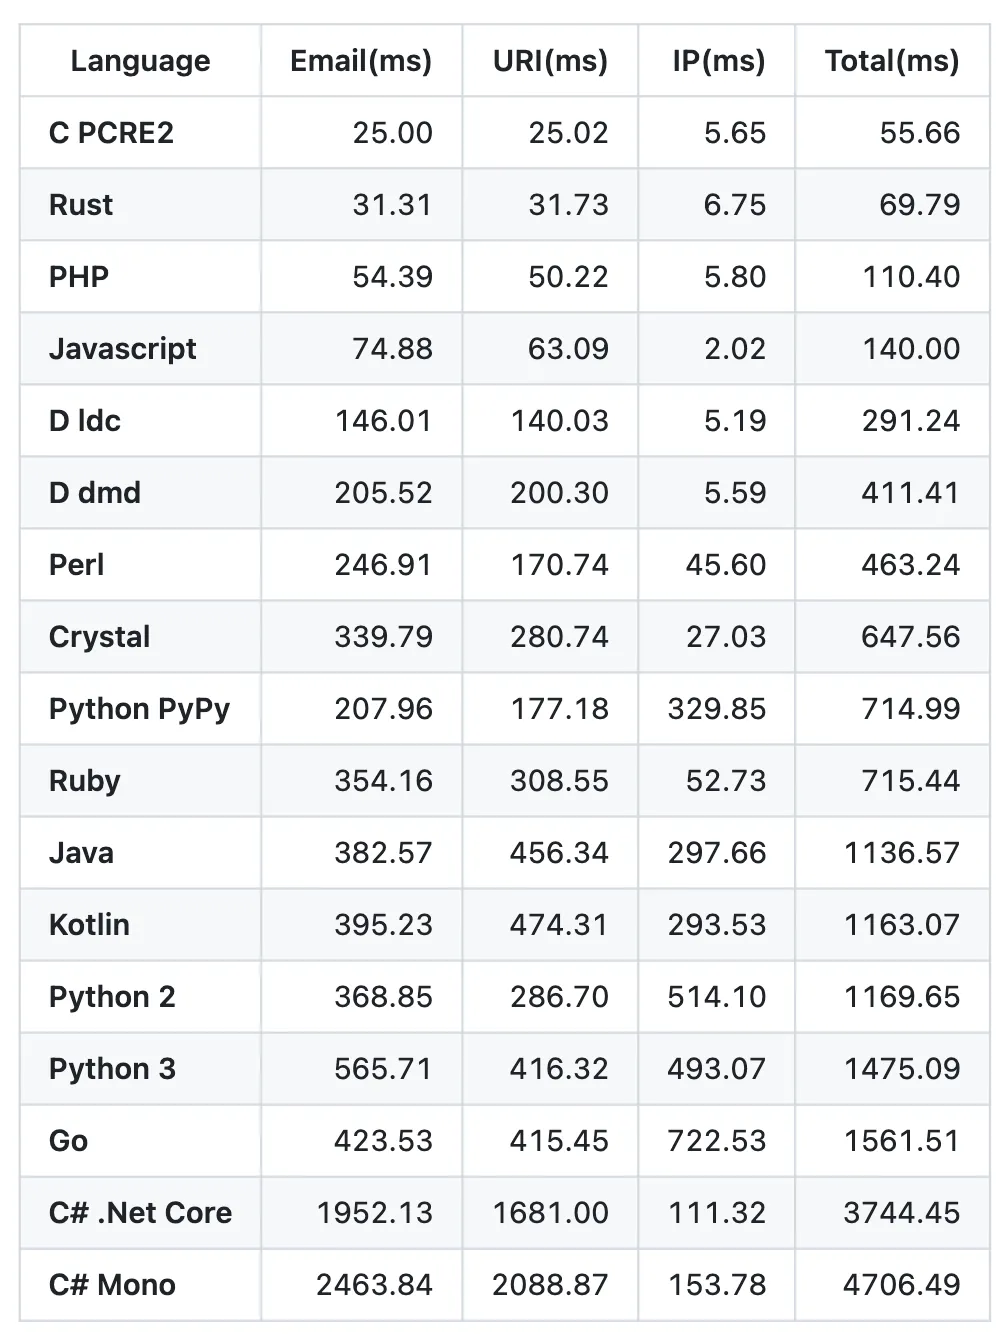This screenshot has width=1006, height=1340.
Task: Click C# Mono's total value 4706.49
Action: (901, 1285)
